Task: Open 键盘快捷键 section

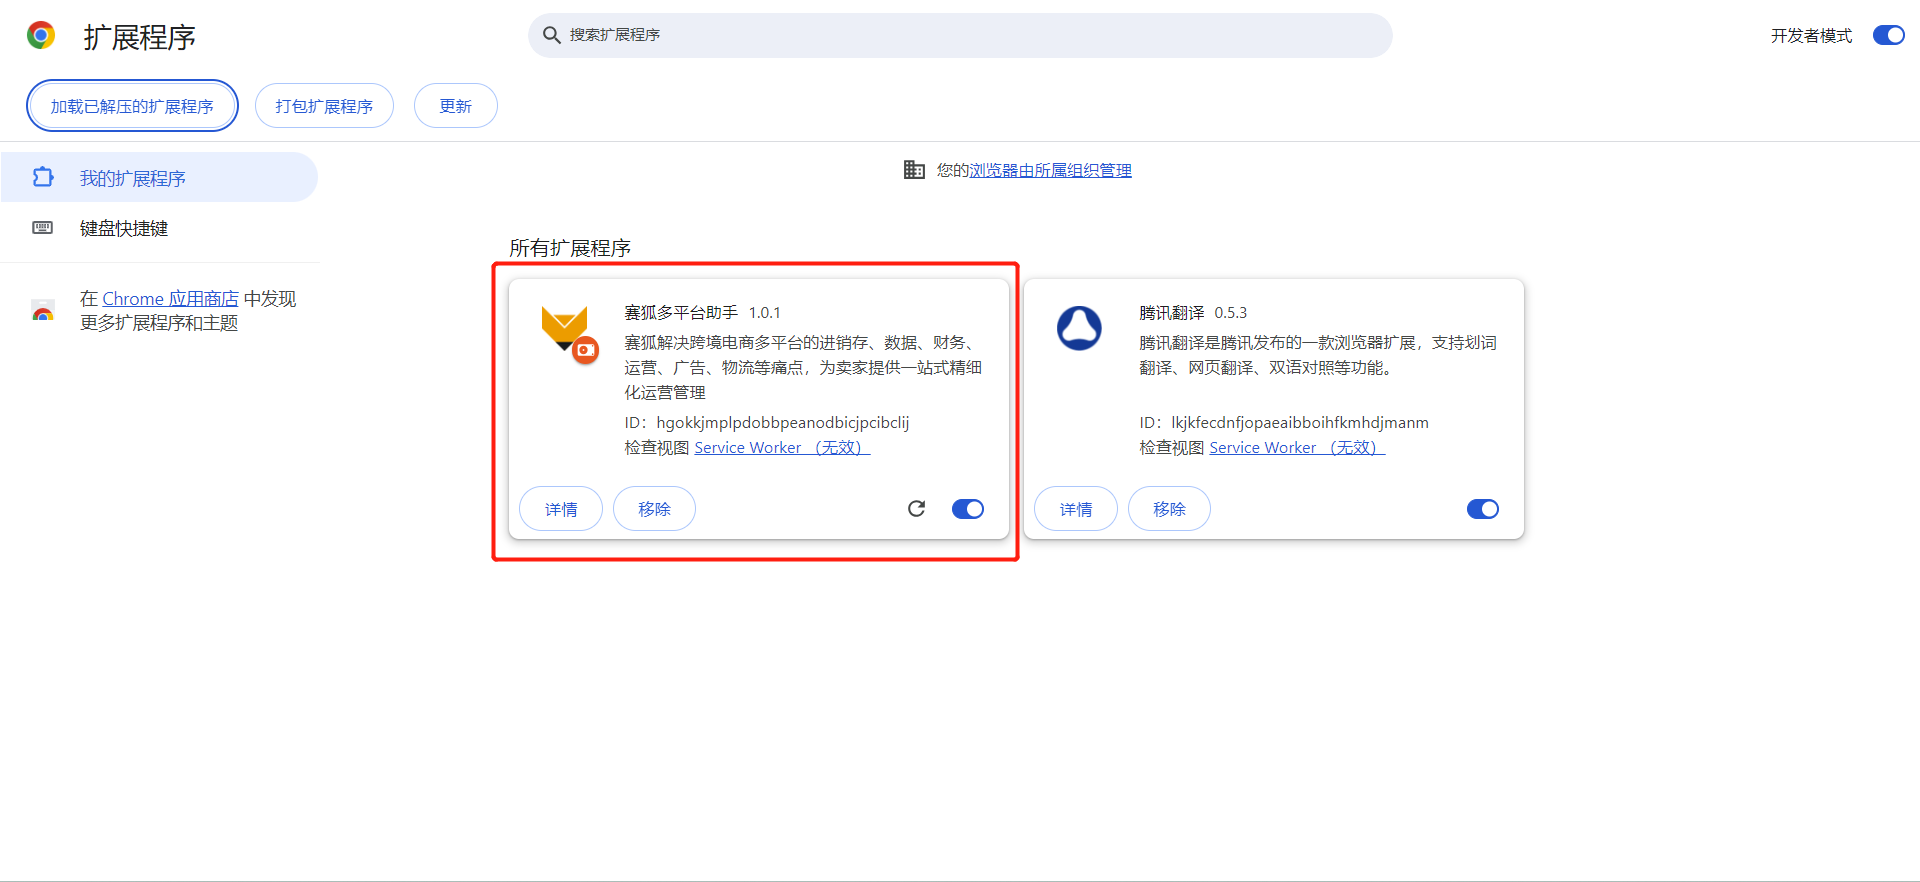Action: (159, 228)
